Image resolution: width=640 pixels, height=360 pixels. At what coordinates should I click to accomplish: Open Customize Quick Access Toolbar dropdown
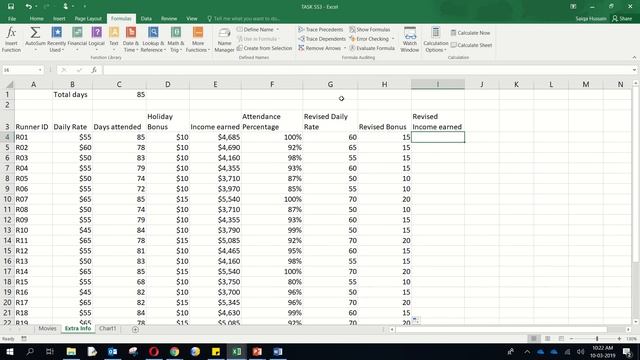[84, 7]
